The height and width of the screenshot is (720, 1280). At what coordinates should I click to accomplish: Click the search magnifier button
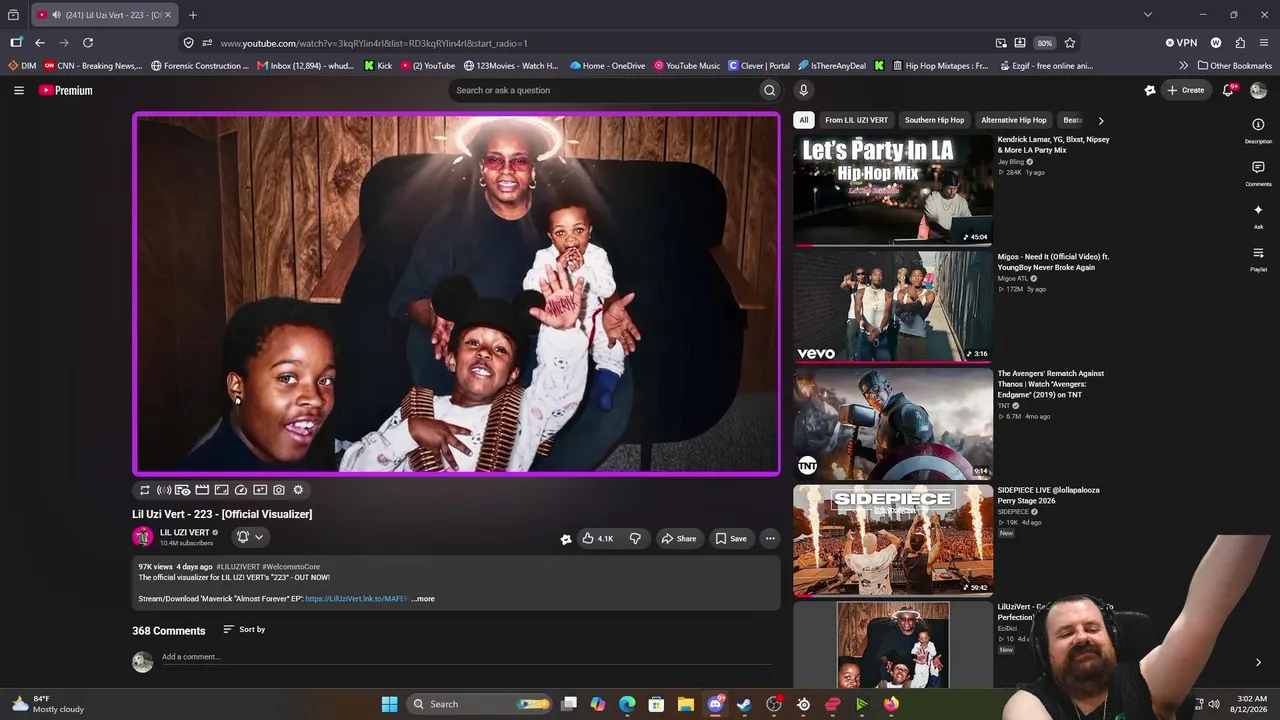point(769,90)
